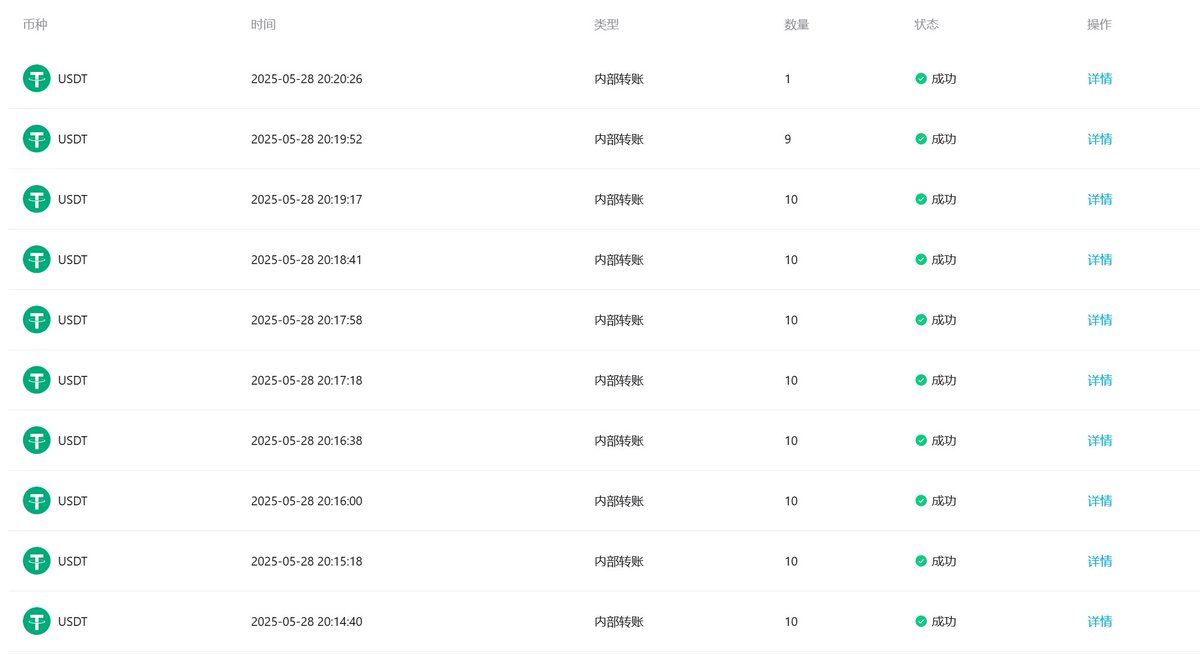Click 内部转账 type in the 20:20:26 row
Screen dimensions: 1200x654
click(619, 79)
